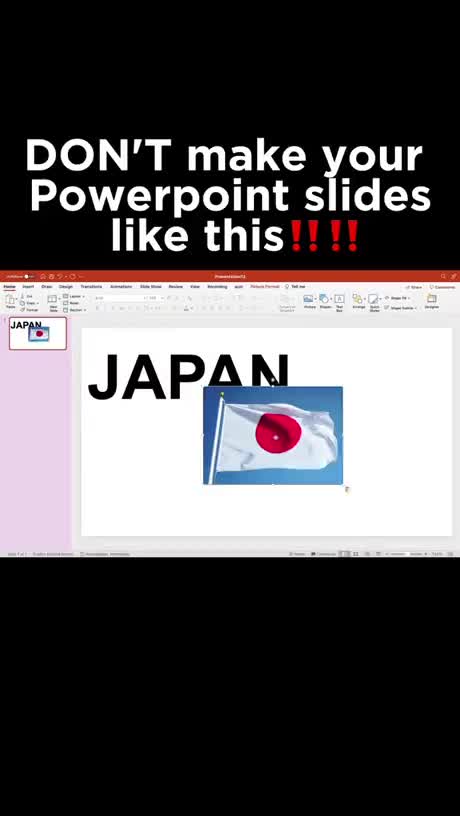Viewport: 460px width, 816px height.
Task: Click the Reset slide button
Action: pyautogui.click(x=72, y=303)
